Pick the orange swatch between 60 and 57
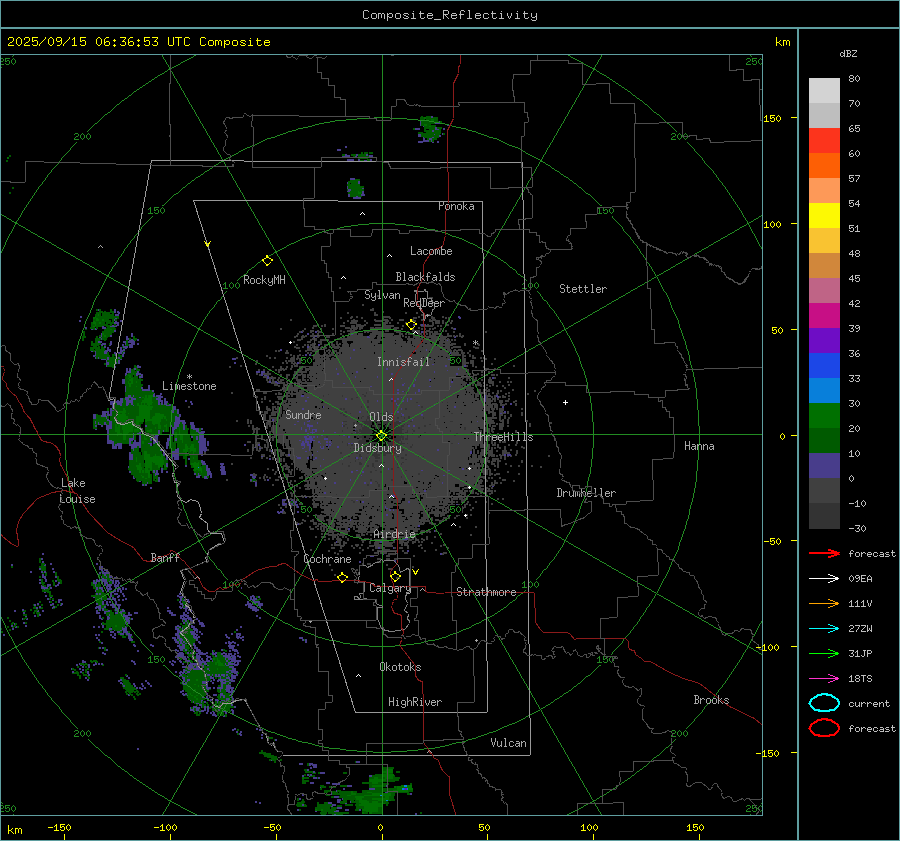900x841 pixels. click(824, 166)
